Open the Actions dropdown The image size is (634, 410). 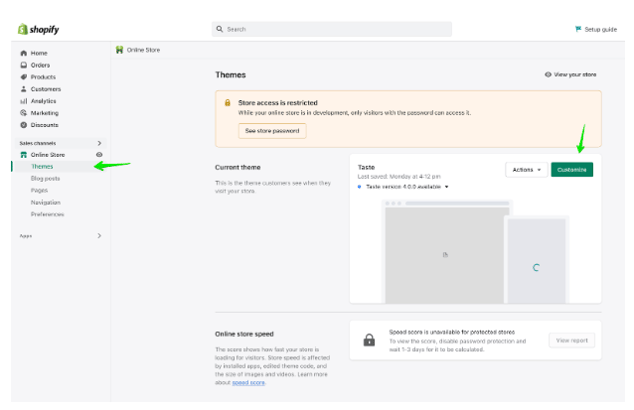point(526,170)
